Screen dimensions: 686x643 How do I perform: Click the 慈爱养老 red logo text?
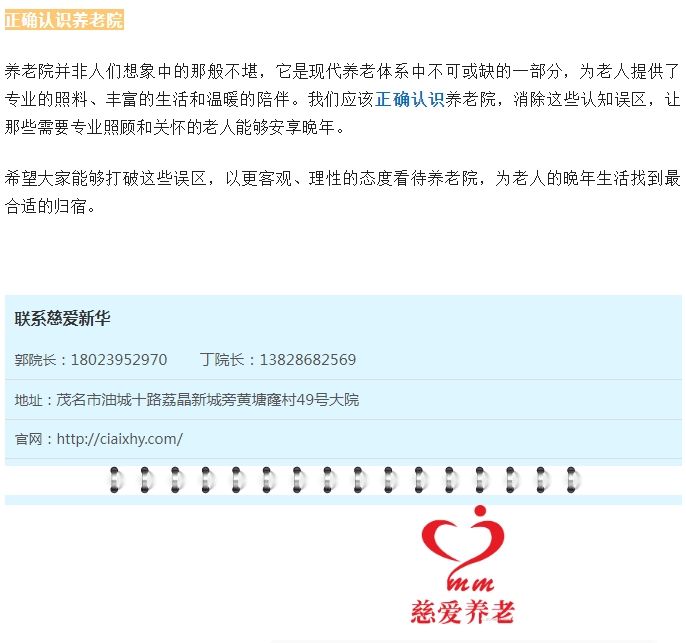pos(462,611)
